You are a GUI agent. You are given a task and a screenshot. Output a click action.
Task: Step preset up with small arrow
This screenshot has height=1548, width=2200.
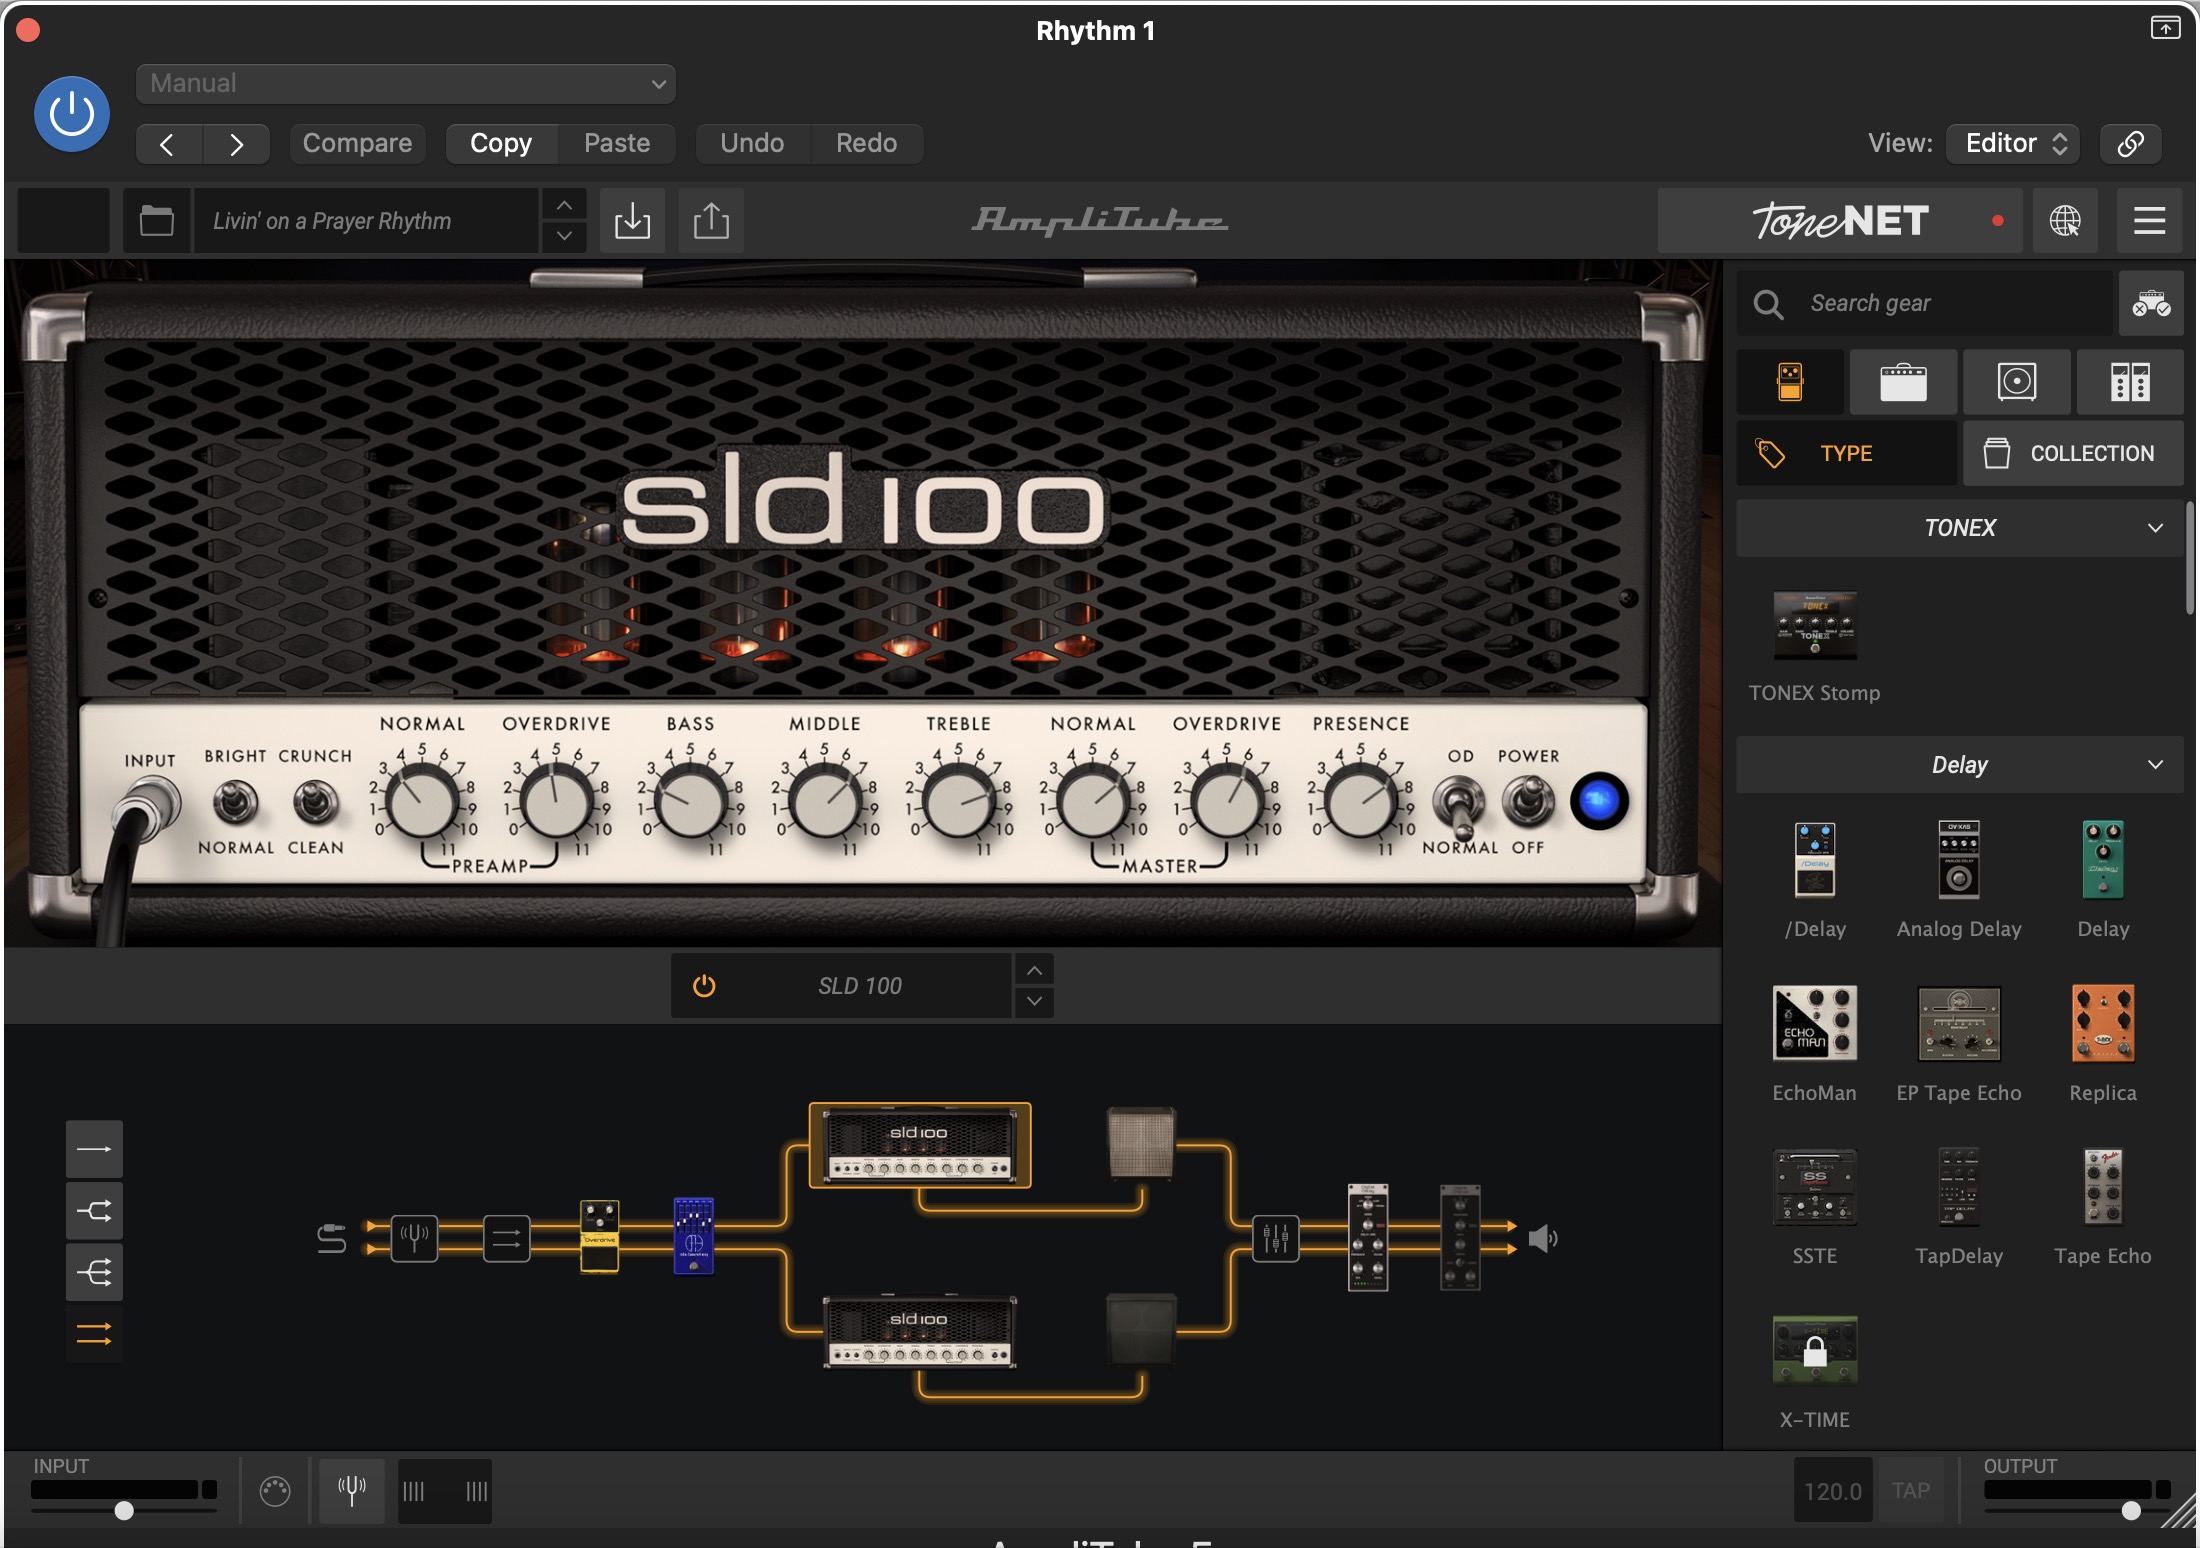pyautogui.click(x=564, y=205)
